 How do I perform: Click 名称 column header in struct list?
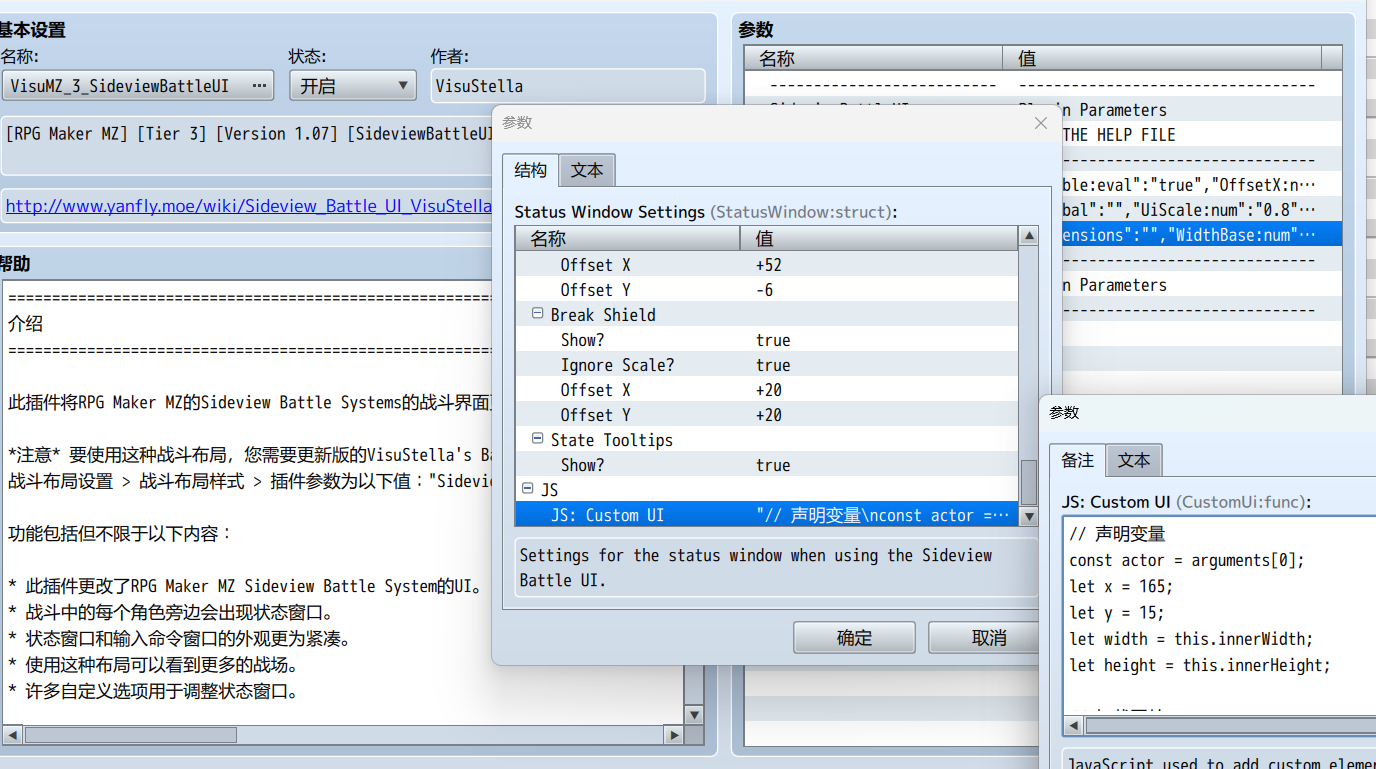click(628, 239)
